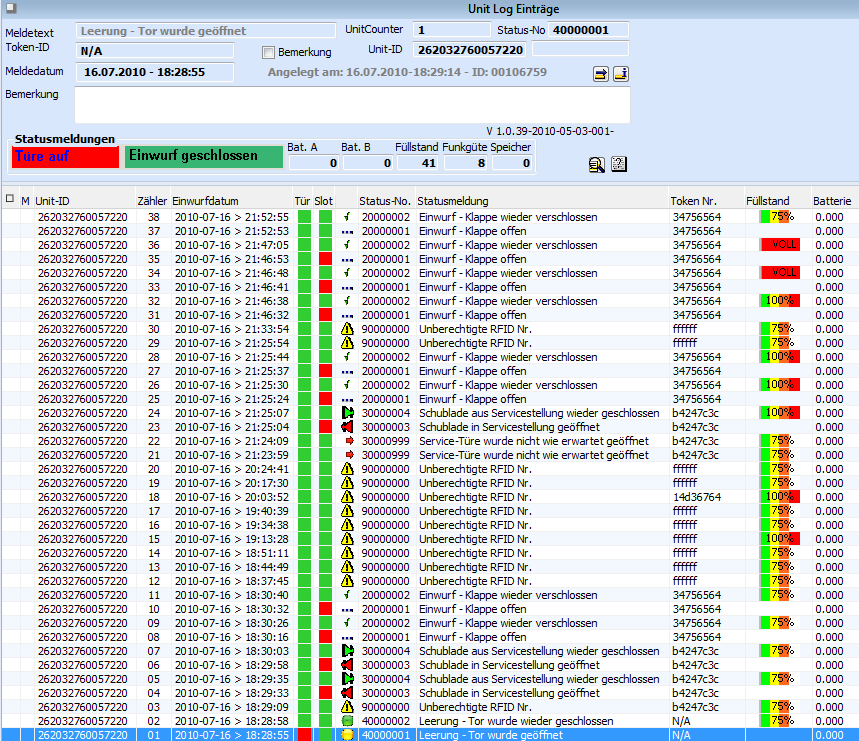Click the Speicher value field
The height and width of the screenshot is (741, 859).
tap(512, 163)
